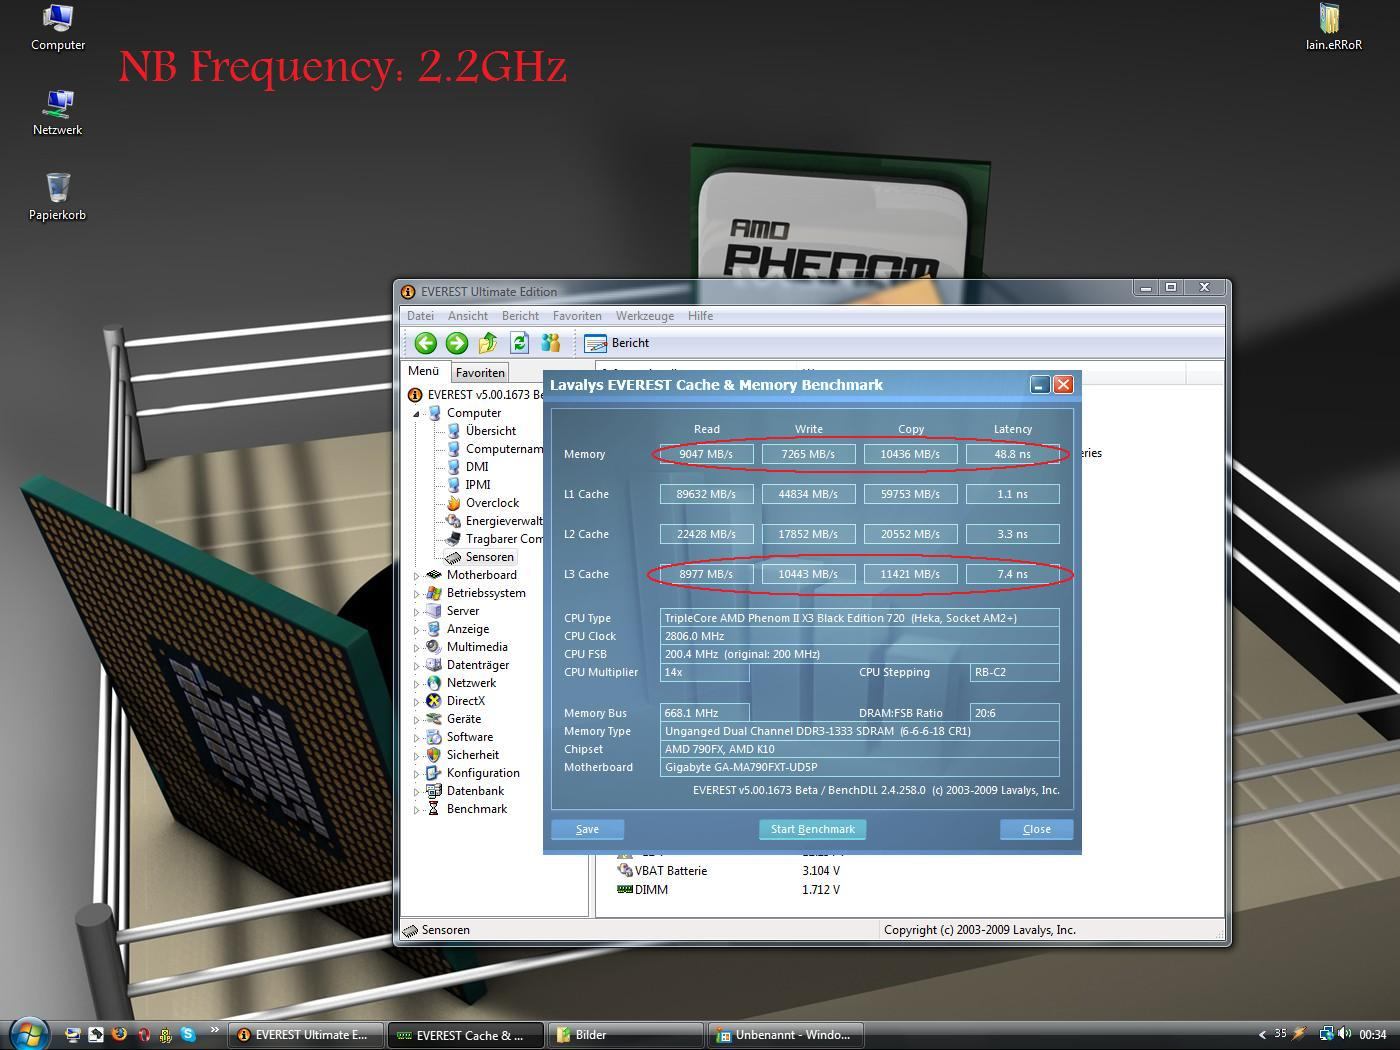This screenshot has height=1050, width=1400.
Task: Switch to the Favoriten tab
Action: click(480, 372)
